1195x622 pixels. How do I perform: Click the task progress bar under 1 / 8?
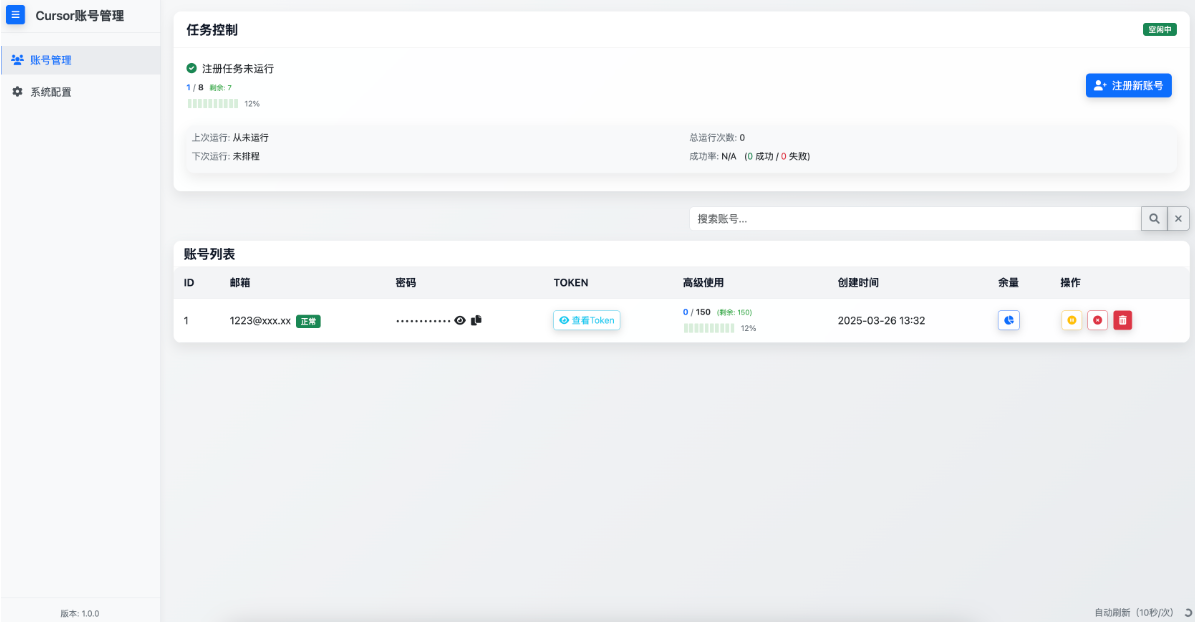[x=213, y=104]
